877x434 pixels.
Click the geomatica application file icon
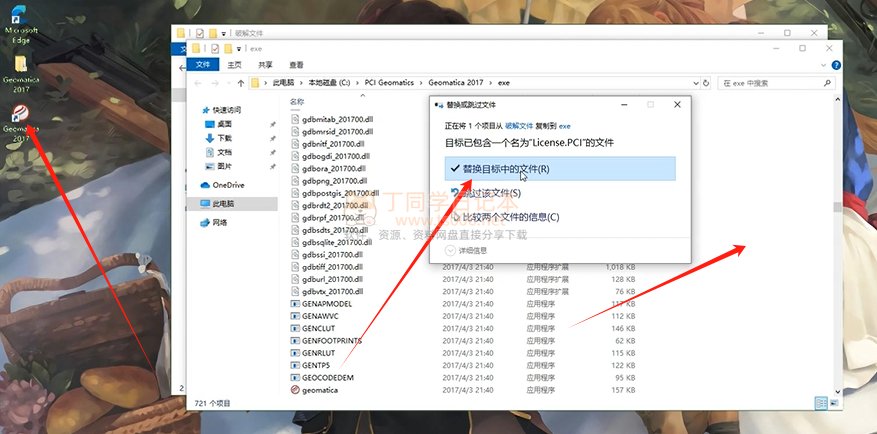(294, 390)
